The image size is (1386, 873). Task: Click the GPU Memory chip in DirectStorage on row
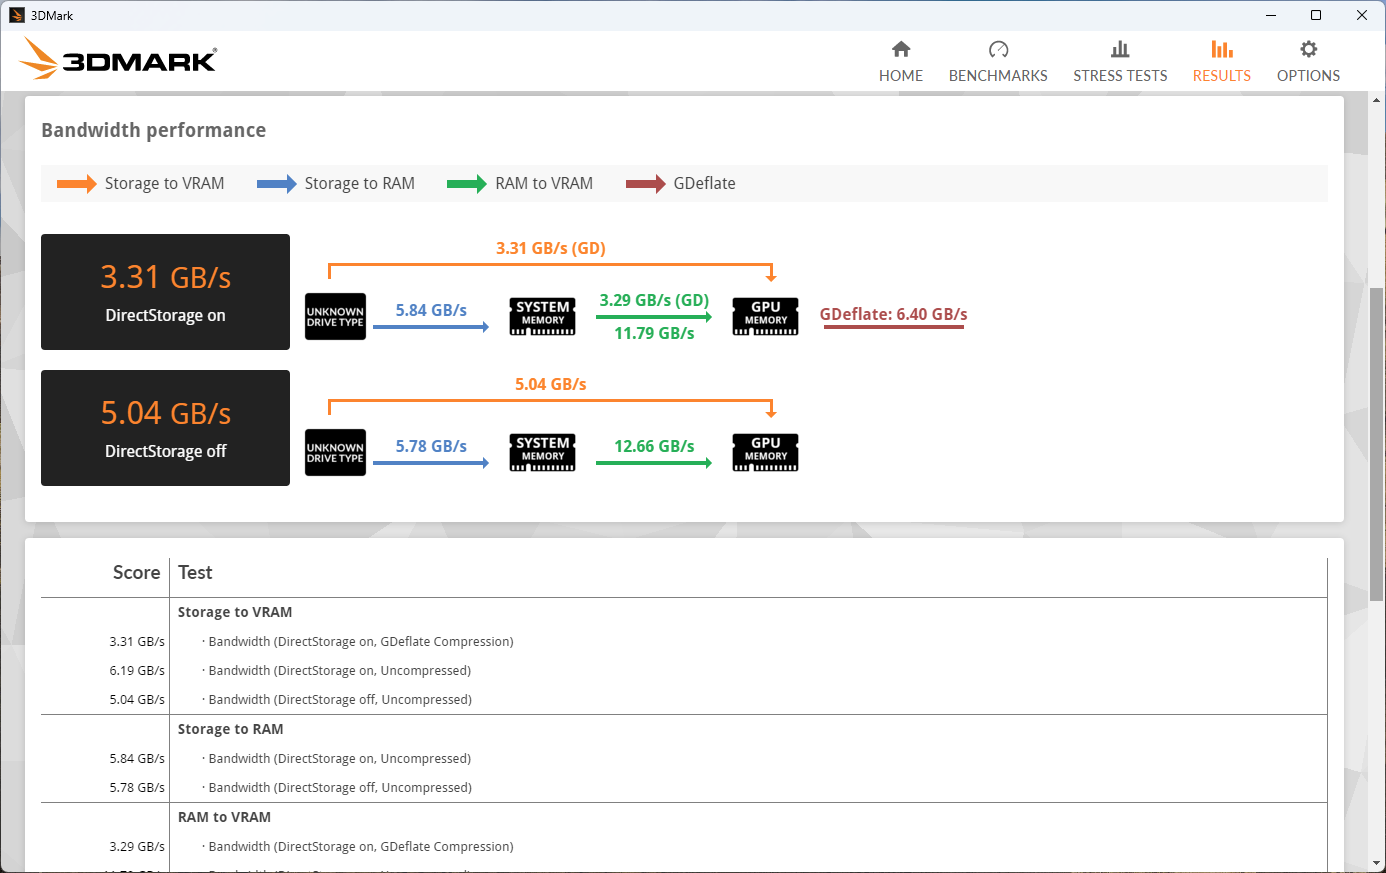pos(765,316)
